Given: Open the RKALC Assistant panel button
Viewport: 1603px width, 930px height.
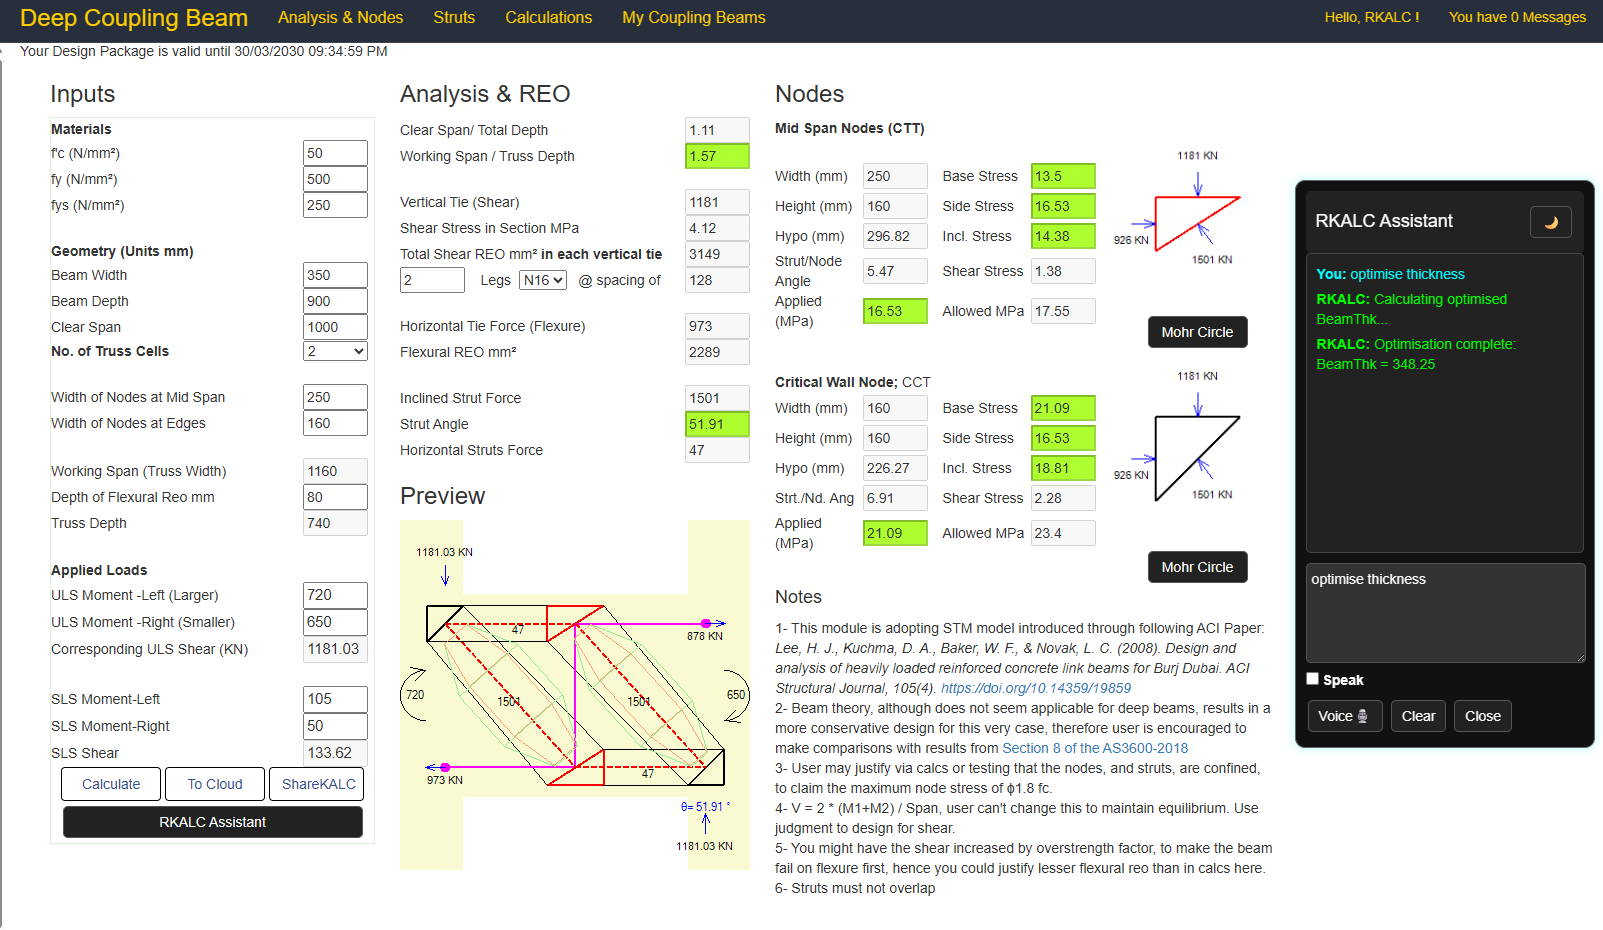Looking at the screenshot, I should 212,822.
